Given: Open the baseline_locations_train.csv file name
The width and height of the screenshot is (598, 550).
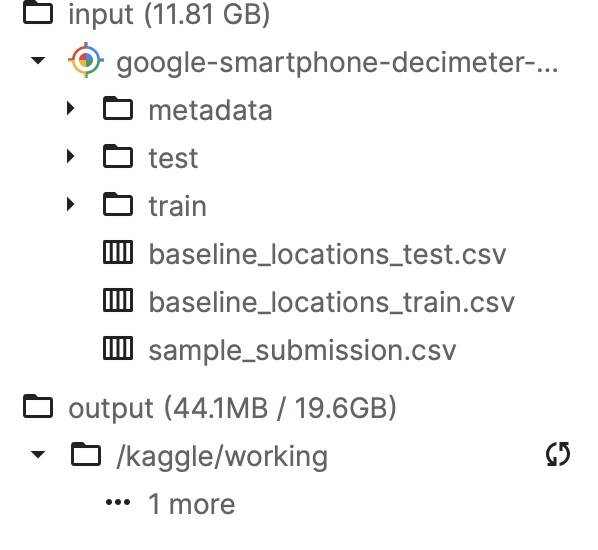Looking at the screenshot, I should point(331,302).
